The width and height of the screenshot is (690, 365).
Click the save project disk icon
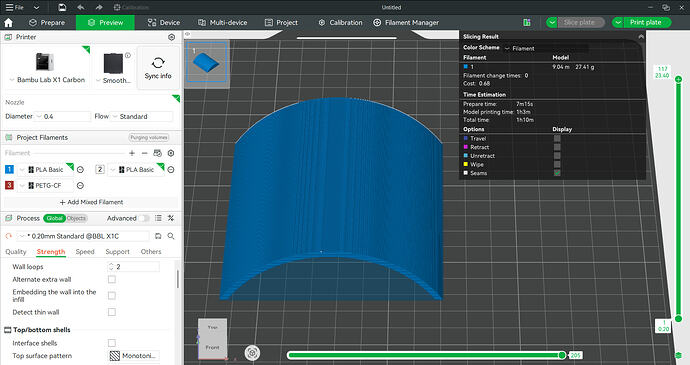coord(62,7)
